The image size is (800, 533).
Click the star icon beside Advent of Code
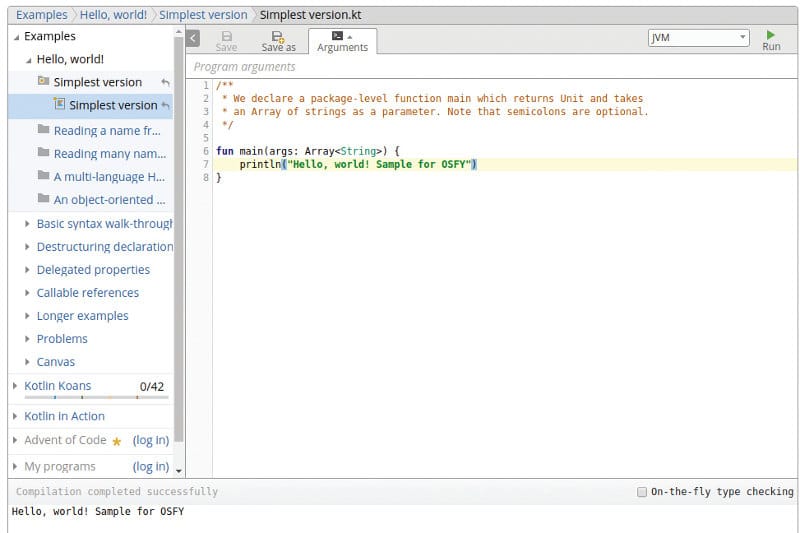117,441
